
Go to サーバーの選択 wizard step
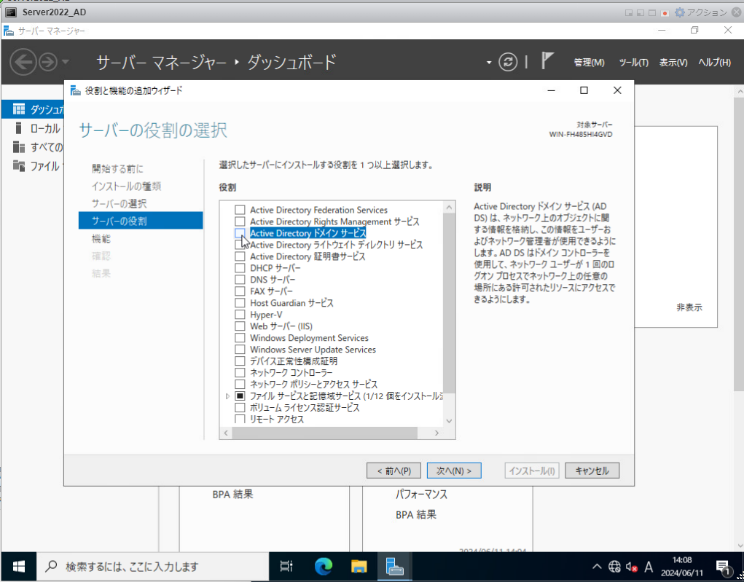pyautogui.click(x=119, y=203)
